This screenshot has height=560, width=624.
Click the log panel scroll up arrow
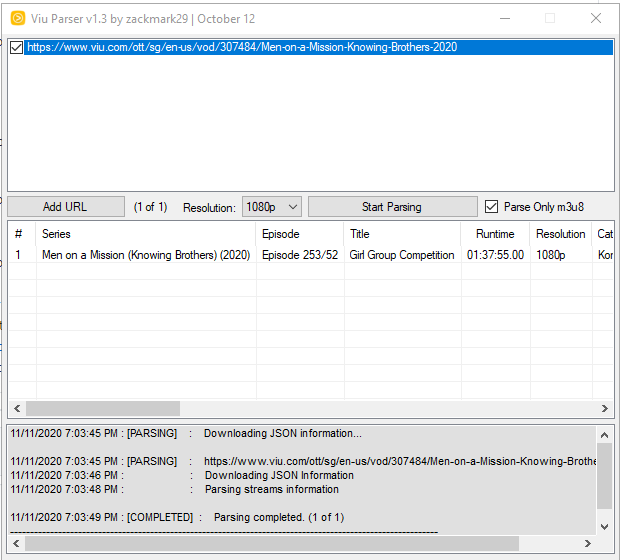pyautogui.click(x=604, y=435)
